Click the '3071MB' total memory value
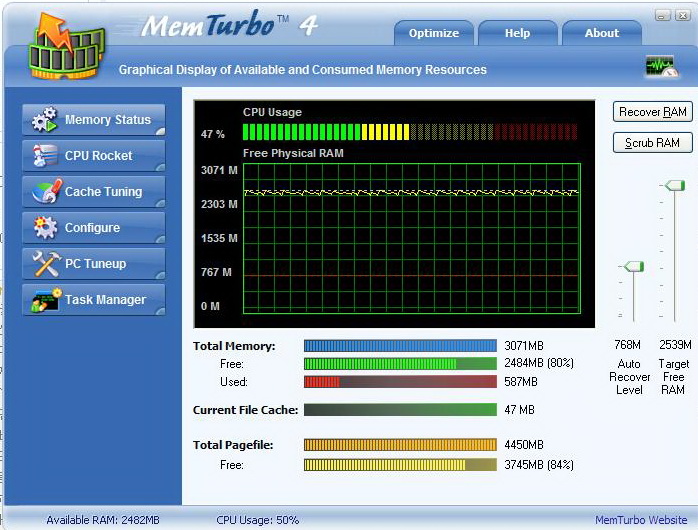 point(524,346)
